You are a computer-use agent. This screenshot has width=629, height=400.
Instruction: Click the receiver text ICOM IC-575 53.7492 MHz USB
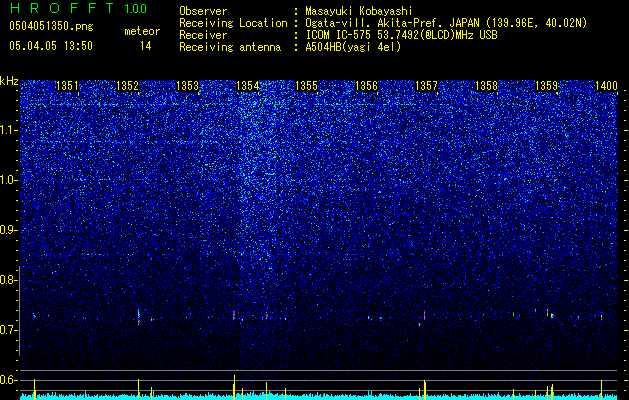(401, 35)
